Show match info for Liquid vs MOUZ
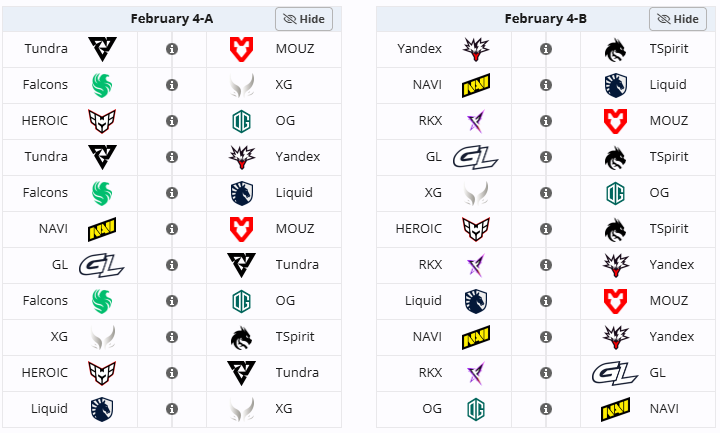The height and width of the screenshot is (433, 720). tap(545, 301)
